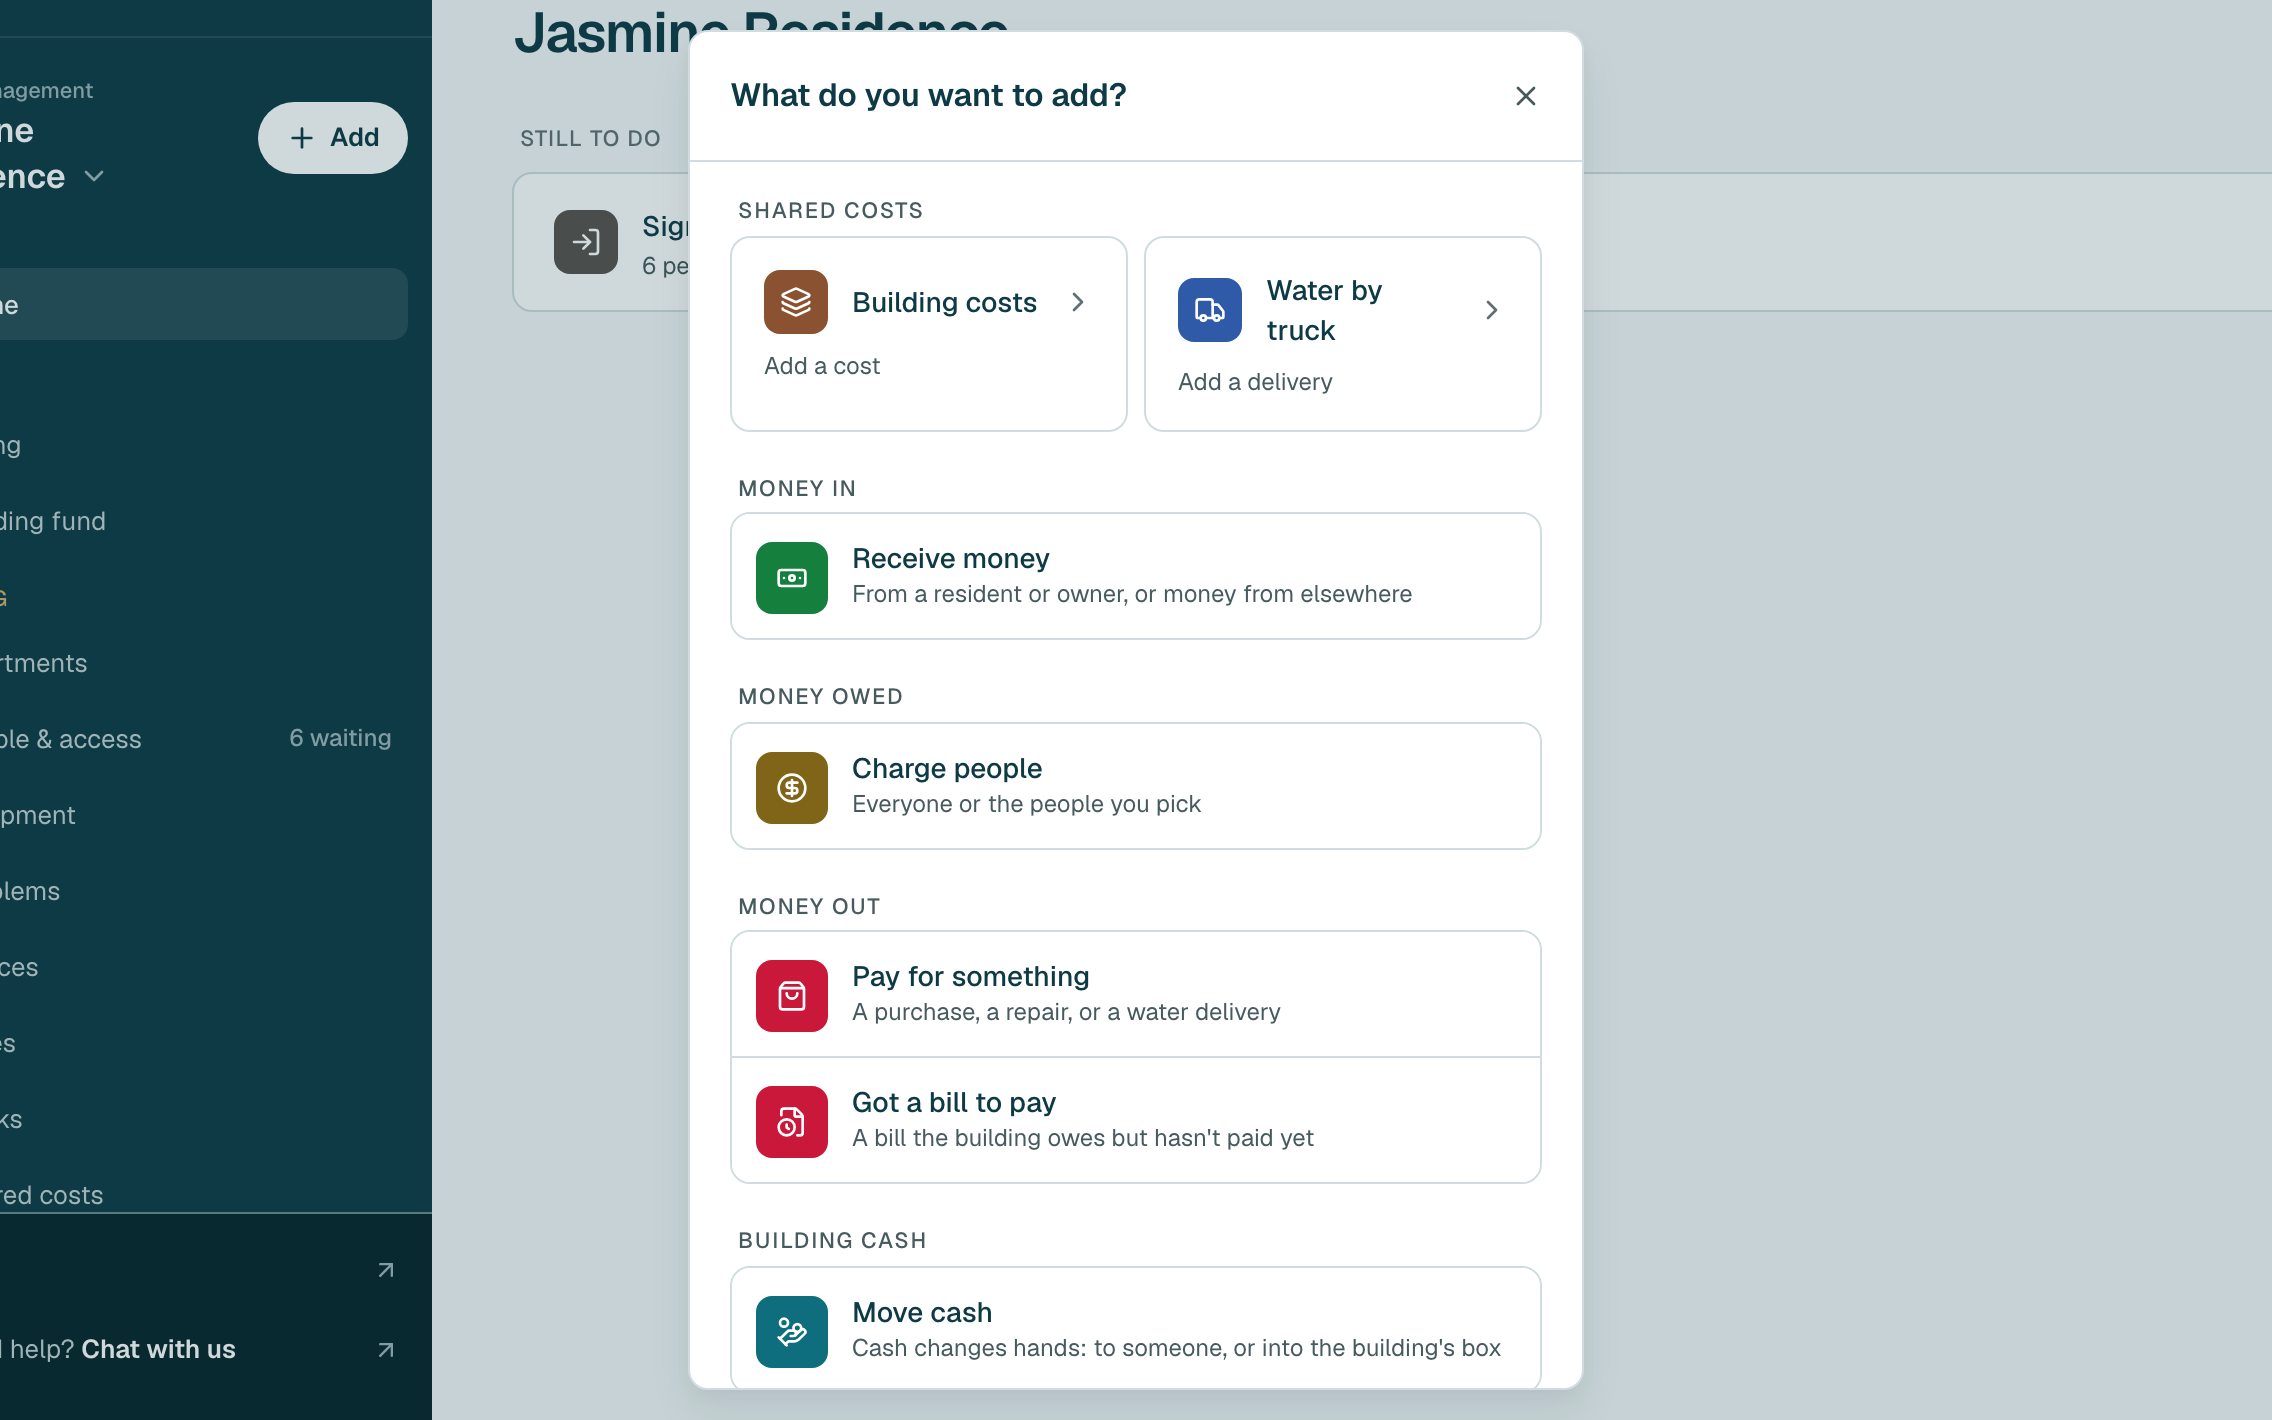Click Add a cost under Building costs
The height and width of the screenshot is (1420, 2272).
tap(822, 366)
